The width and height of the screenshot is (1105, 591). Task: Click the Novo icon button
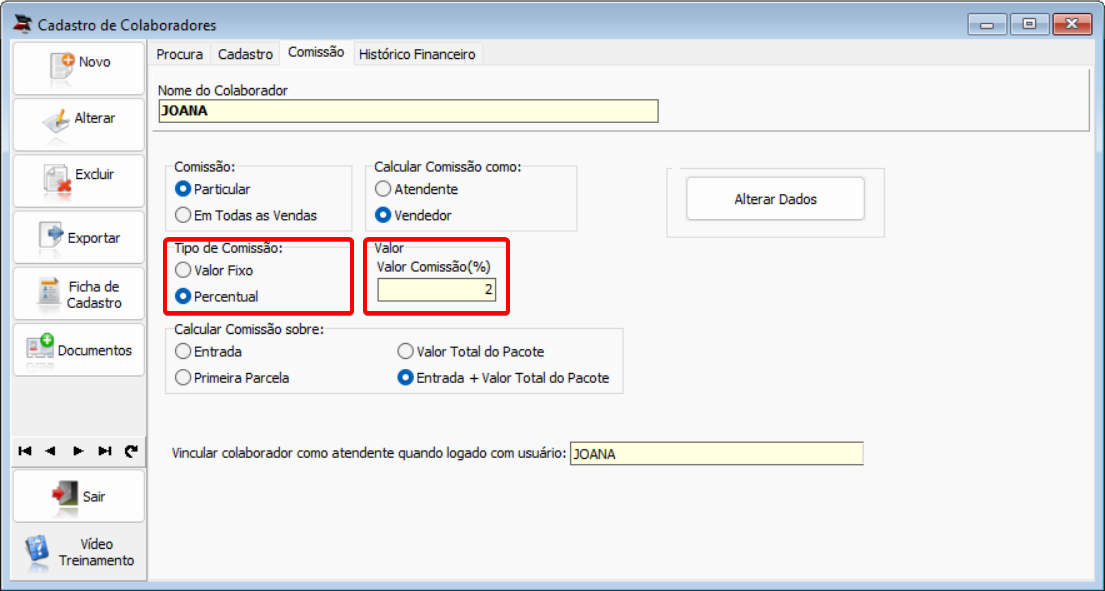coord(78,68)
